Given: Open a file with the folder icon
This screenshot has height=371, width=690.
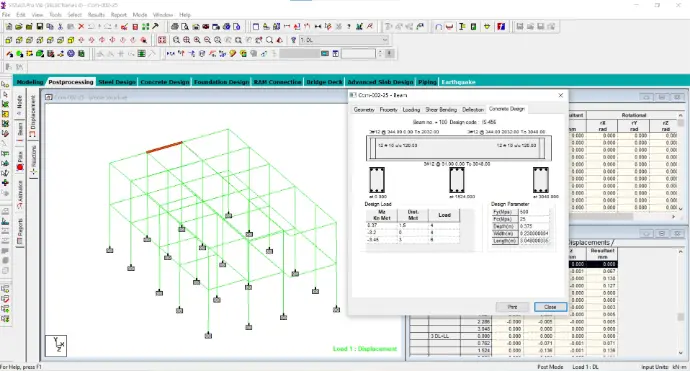Looking at the screenshot, I should 18,27.
